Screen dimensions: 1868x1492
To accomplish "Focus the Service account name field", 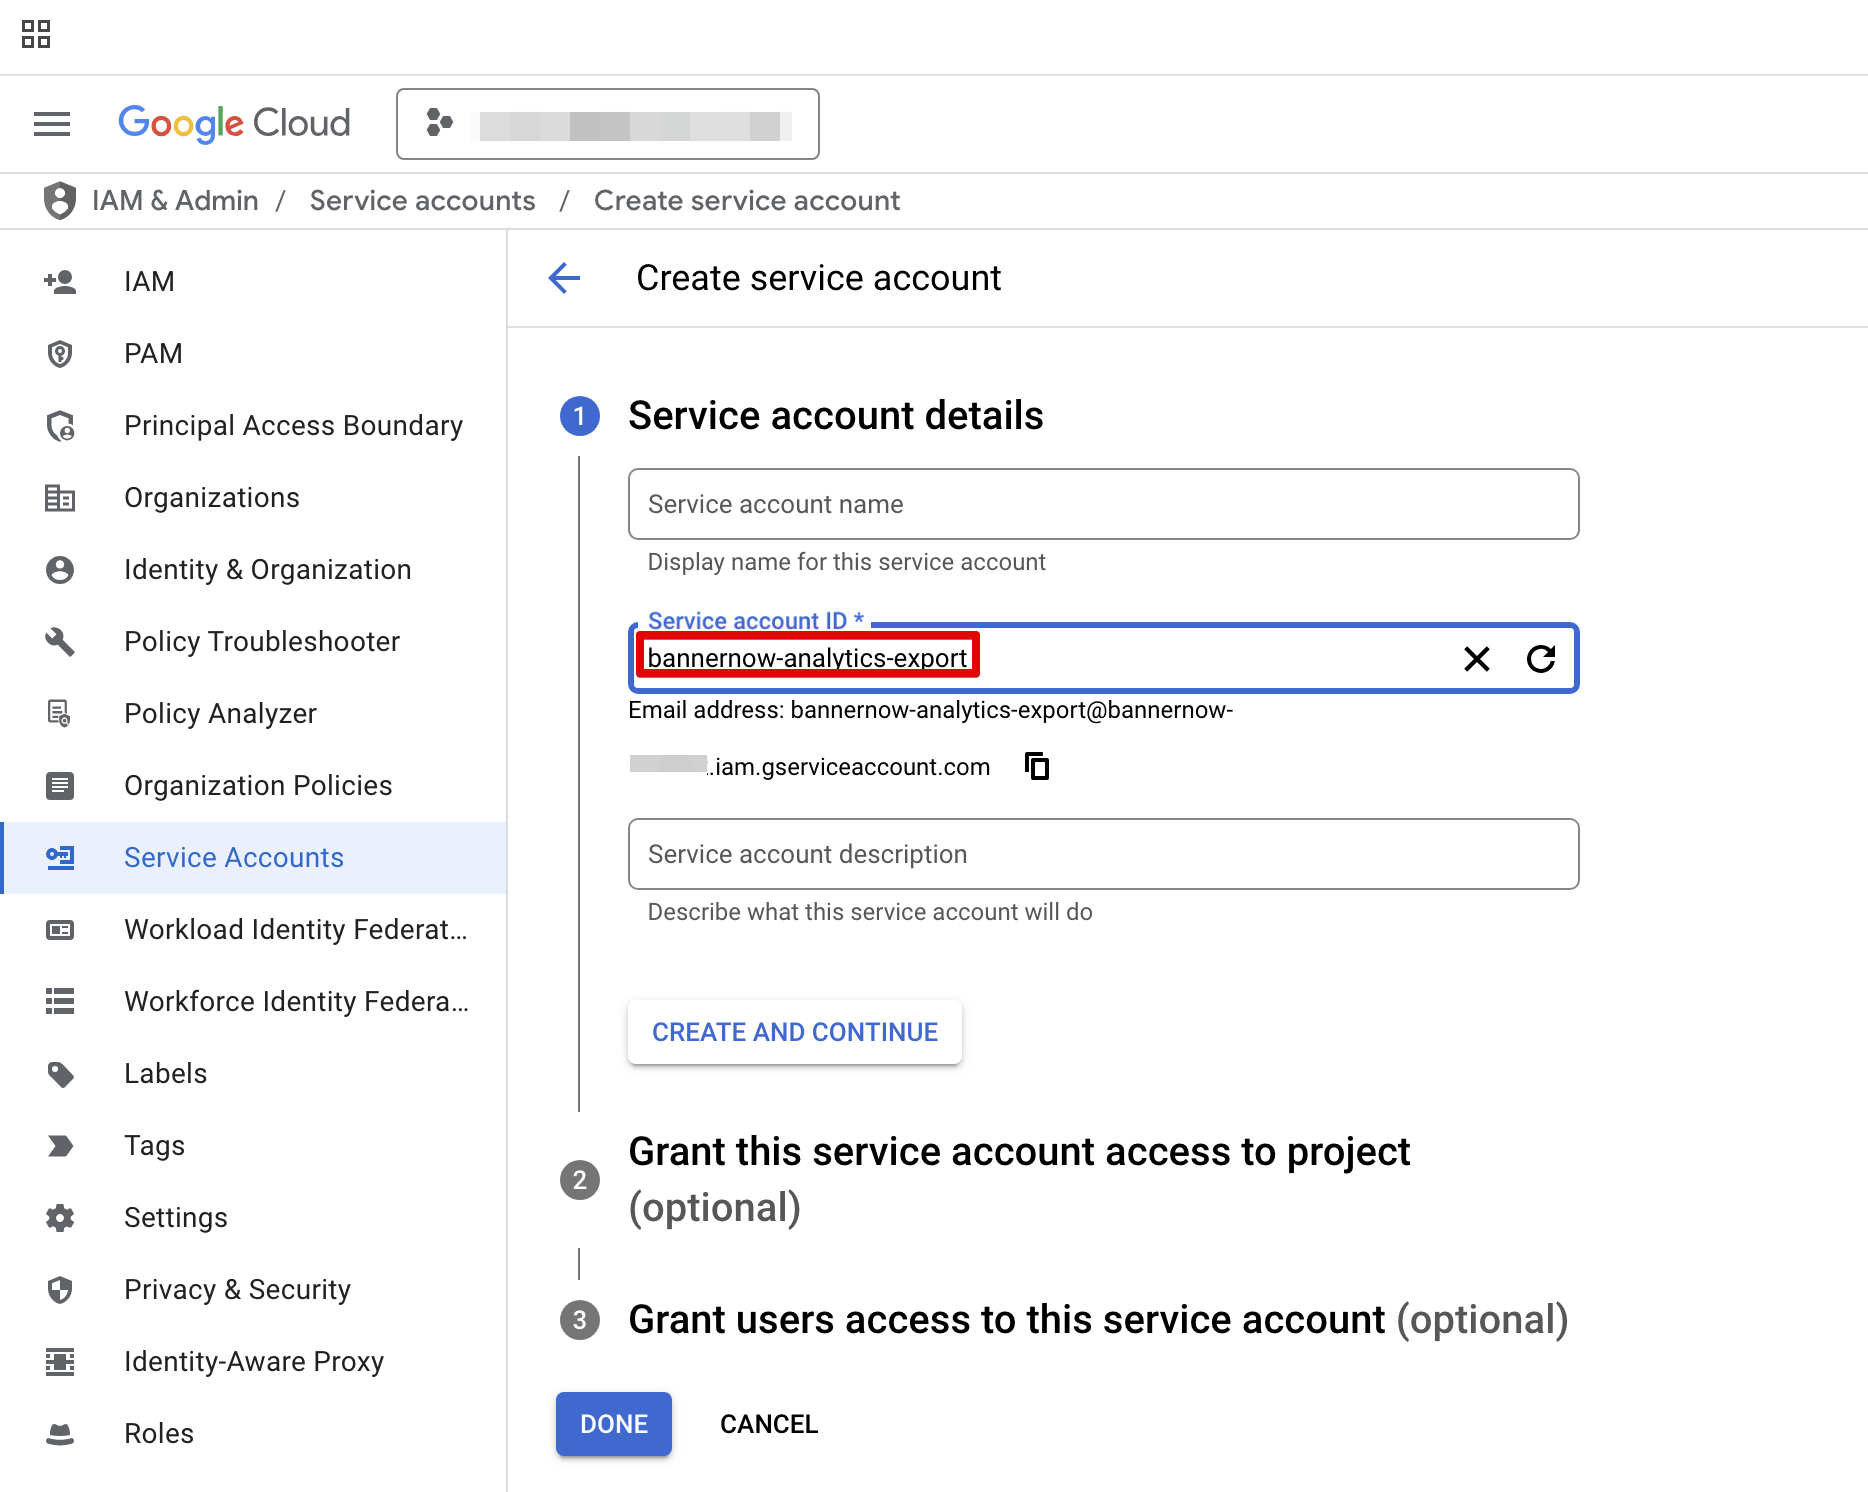I will pos(1104,504).
